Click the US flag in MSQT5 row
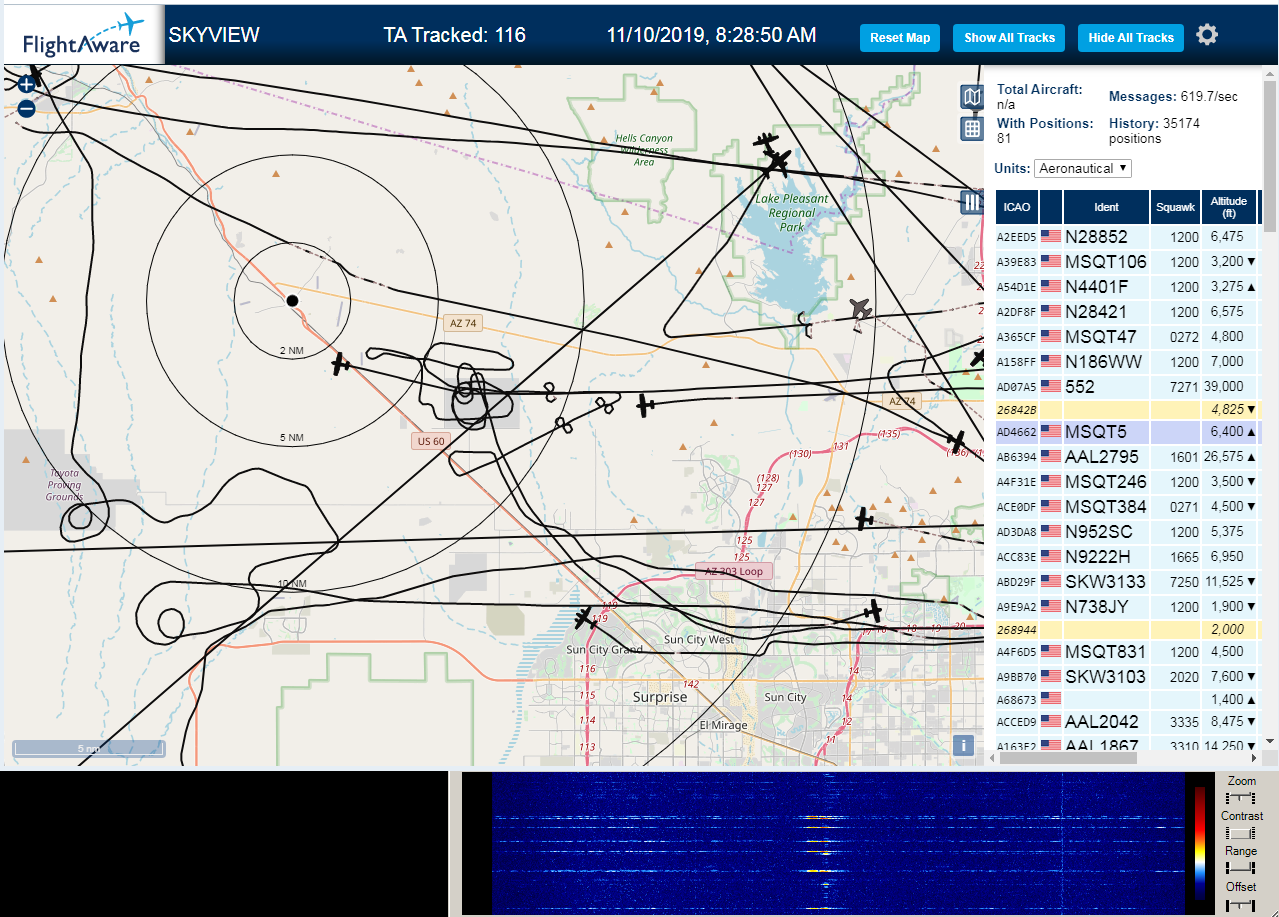Screen dimensions: 1279x917 click(x=1051, y=432)
